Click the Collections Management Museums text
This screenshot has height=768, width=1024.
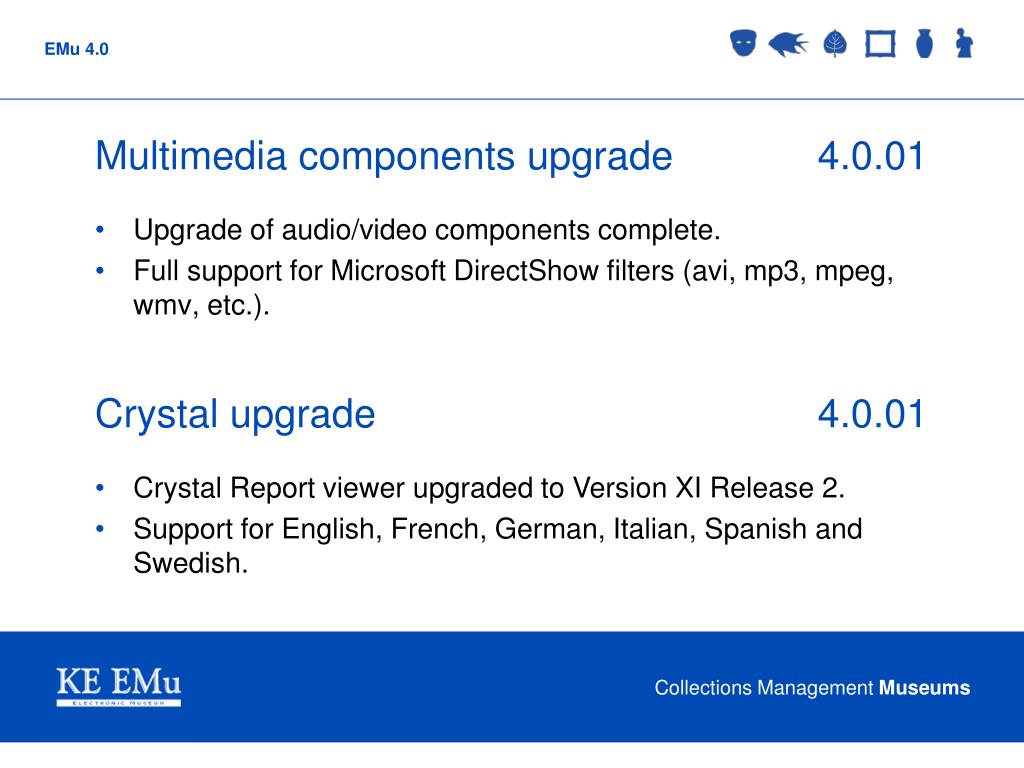pyautogui.click(x=812, y=688)
